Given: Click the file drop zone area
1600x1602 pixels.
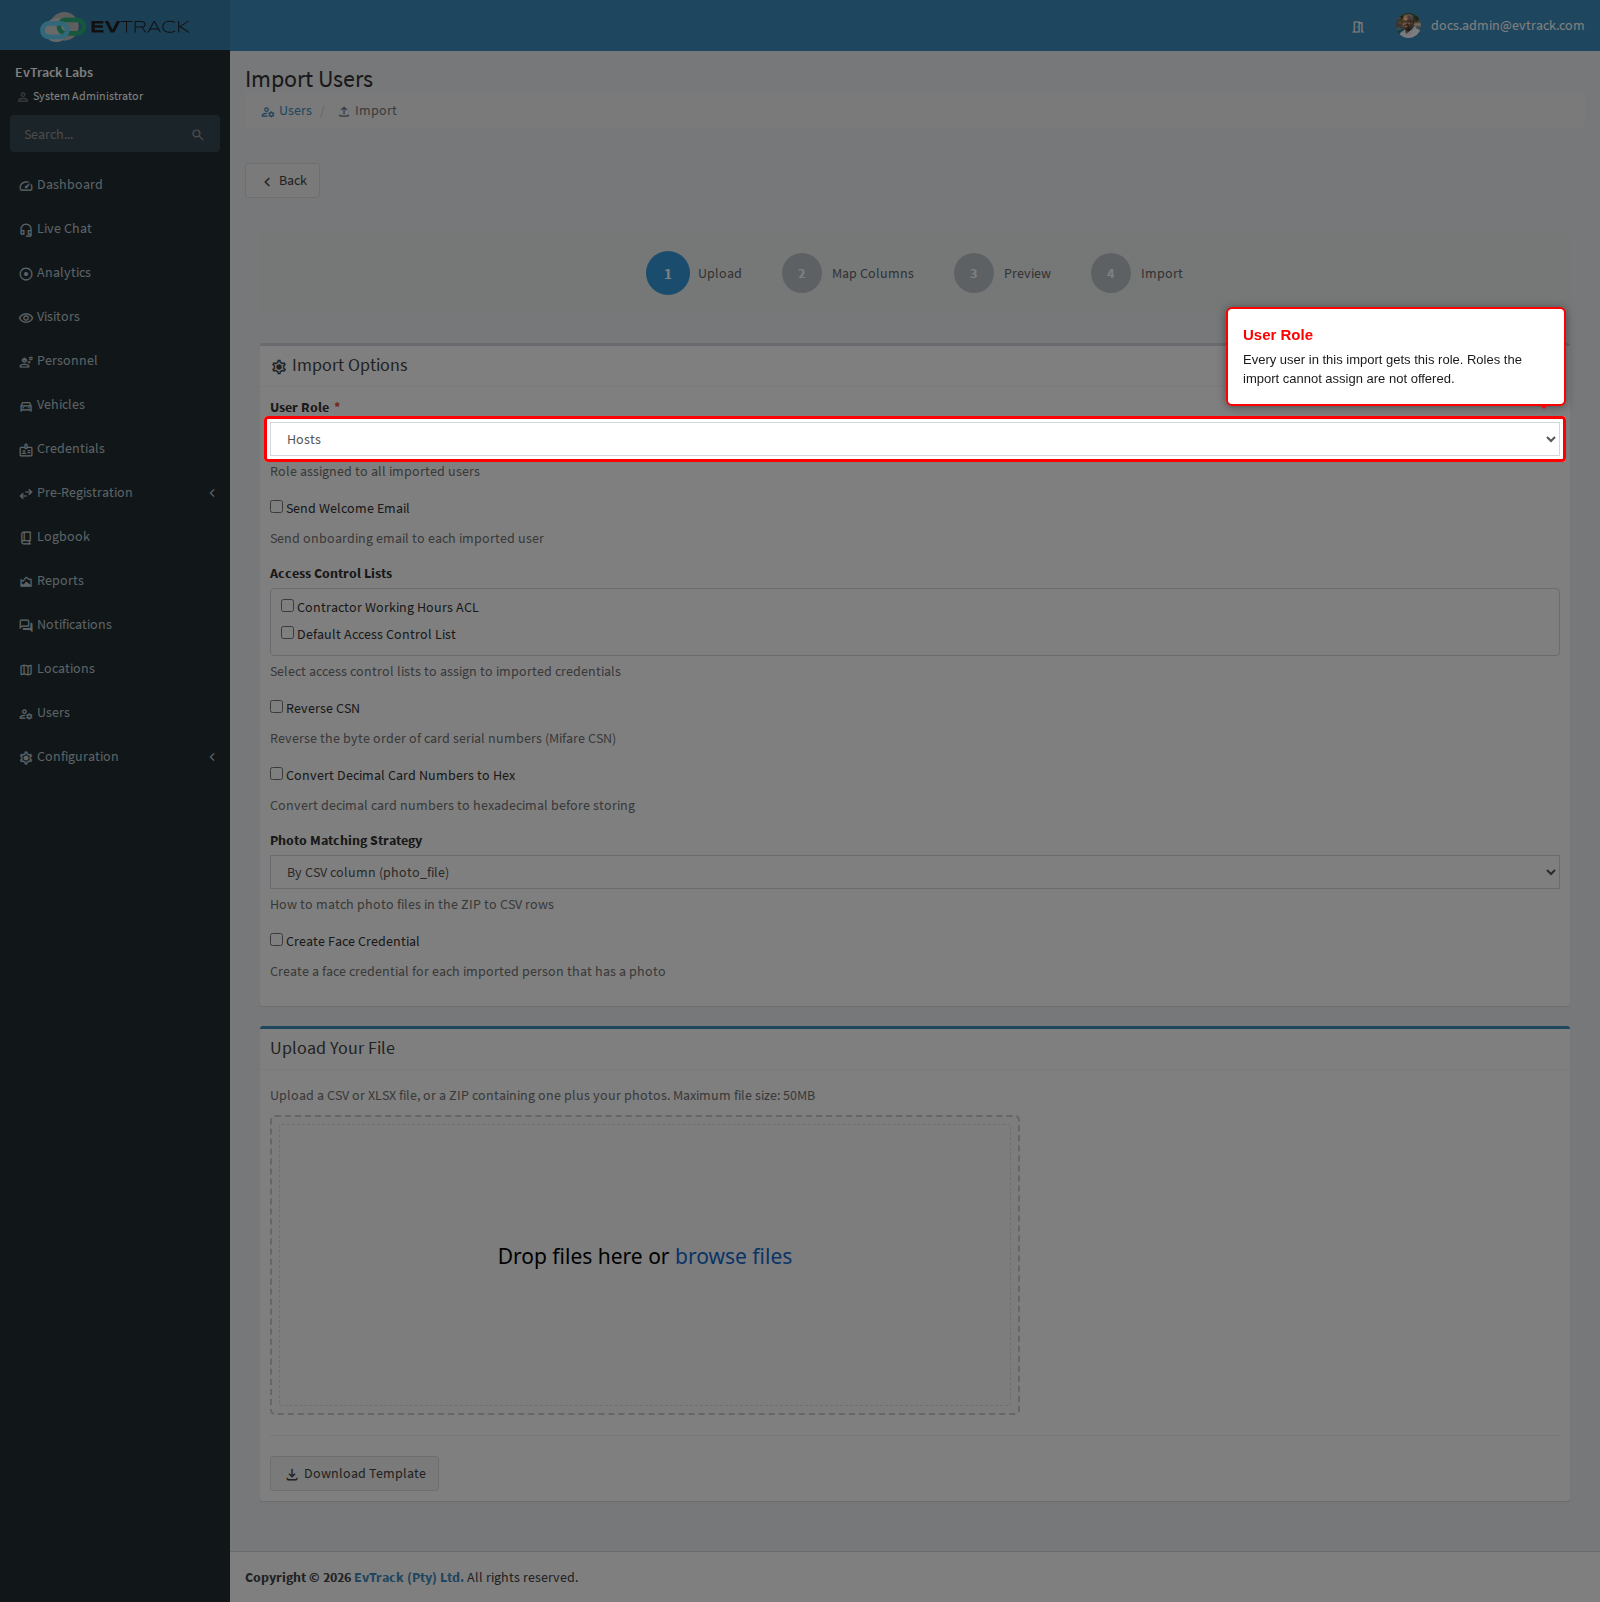Looking at the screenshot, I should (645, 1265).
